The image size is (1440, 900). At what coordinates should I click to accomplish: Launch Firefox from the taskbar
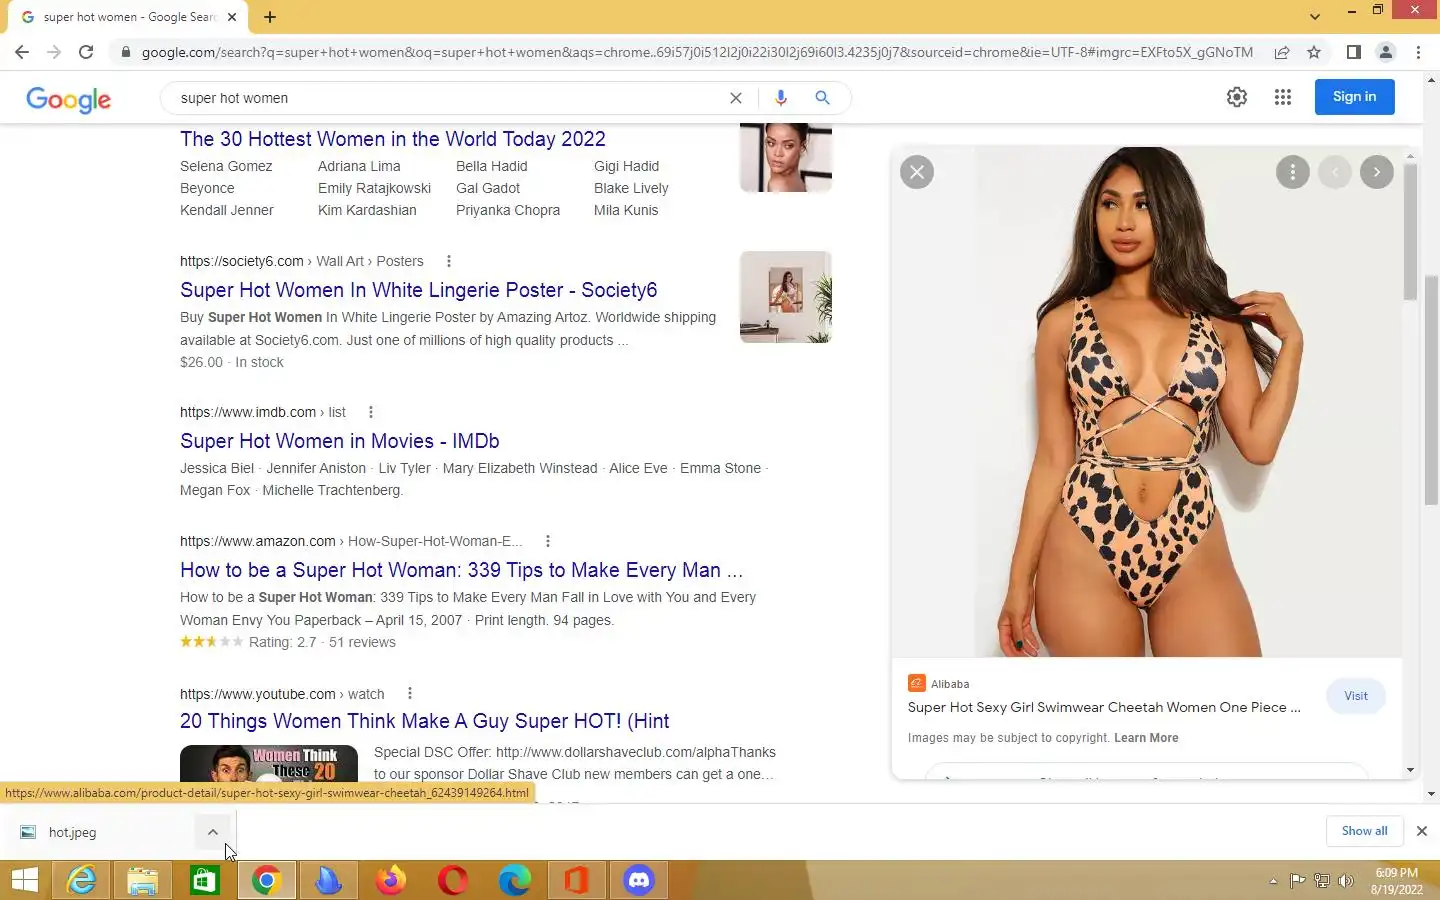tap(391, 880)
